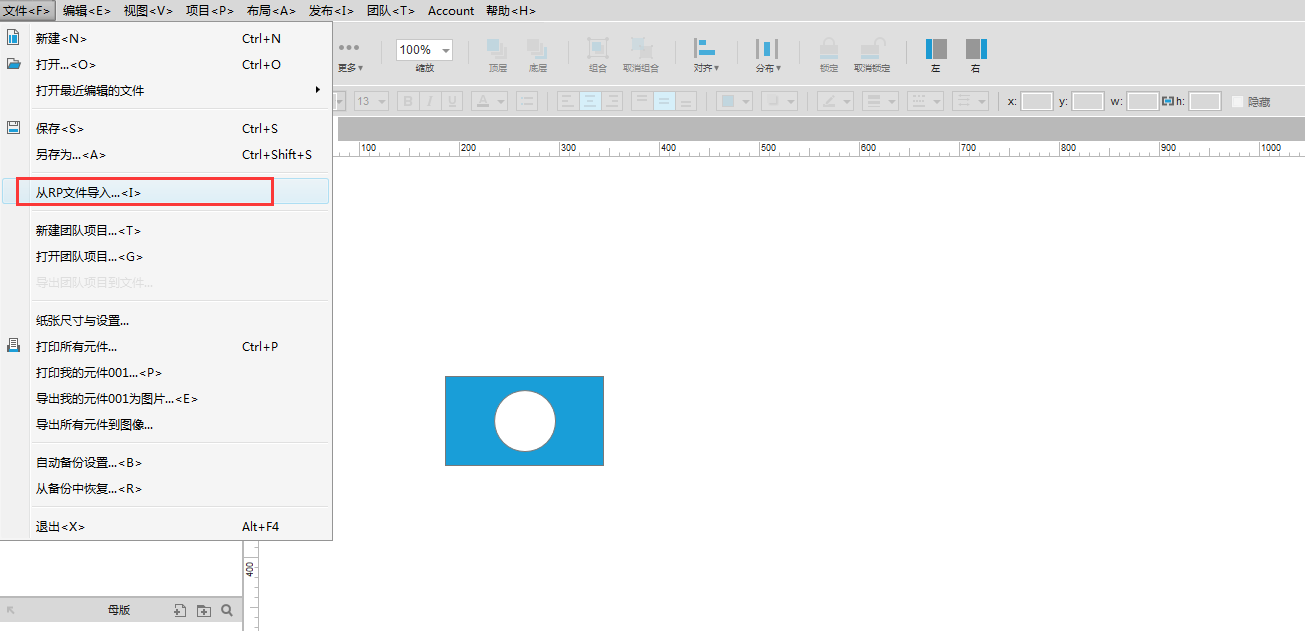Add a new folder in 母版 panel

click(x=204, y=610)
